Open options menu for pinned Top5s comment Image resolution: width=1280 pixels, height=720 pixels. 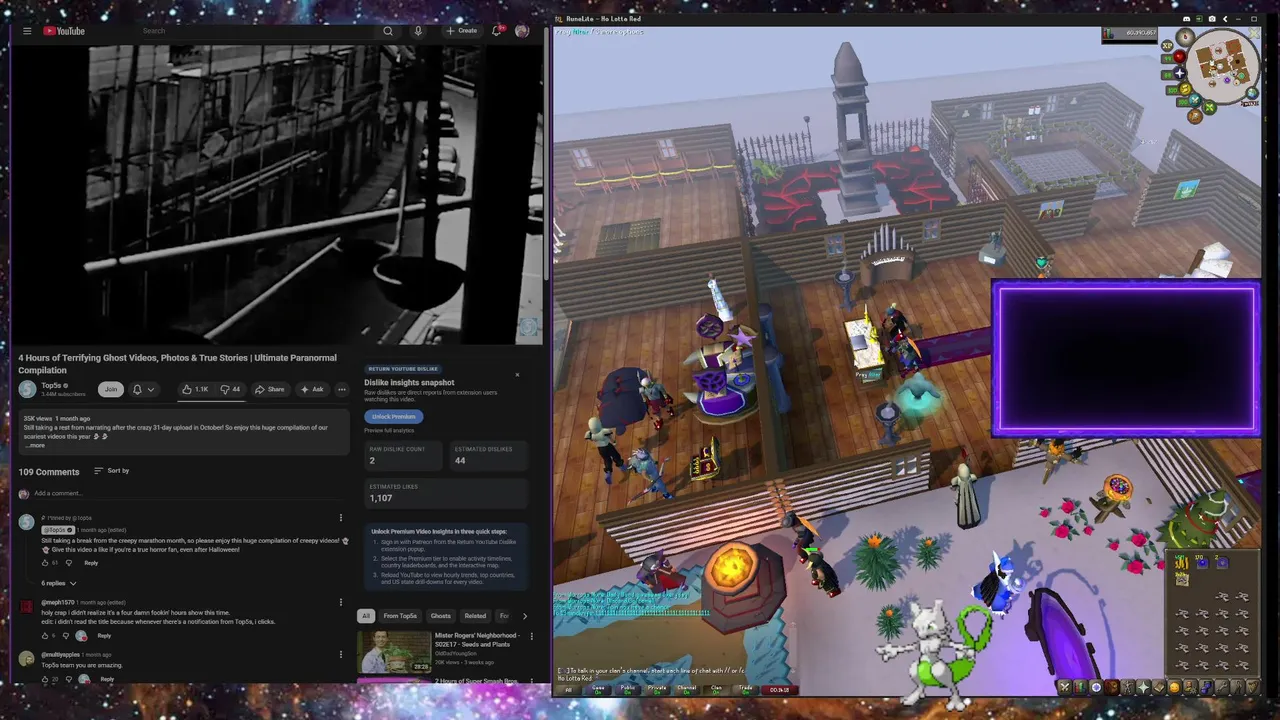[x=341, y=518]
